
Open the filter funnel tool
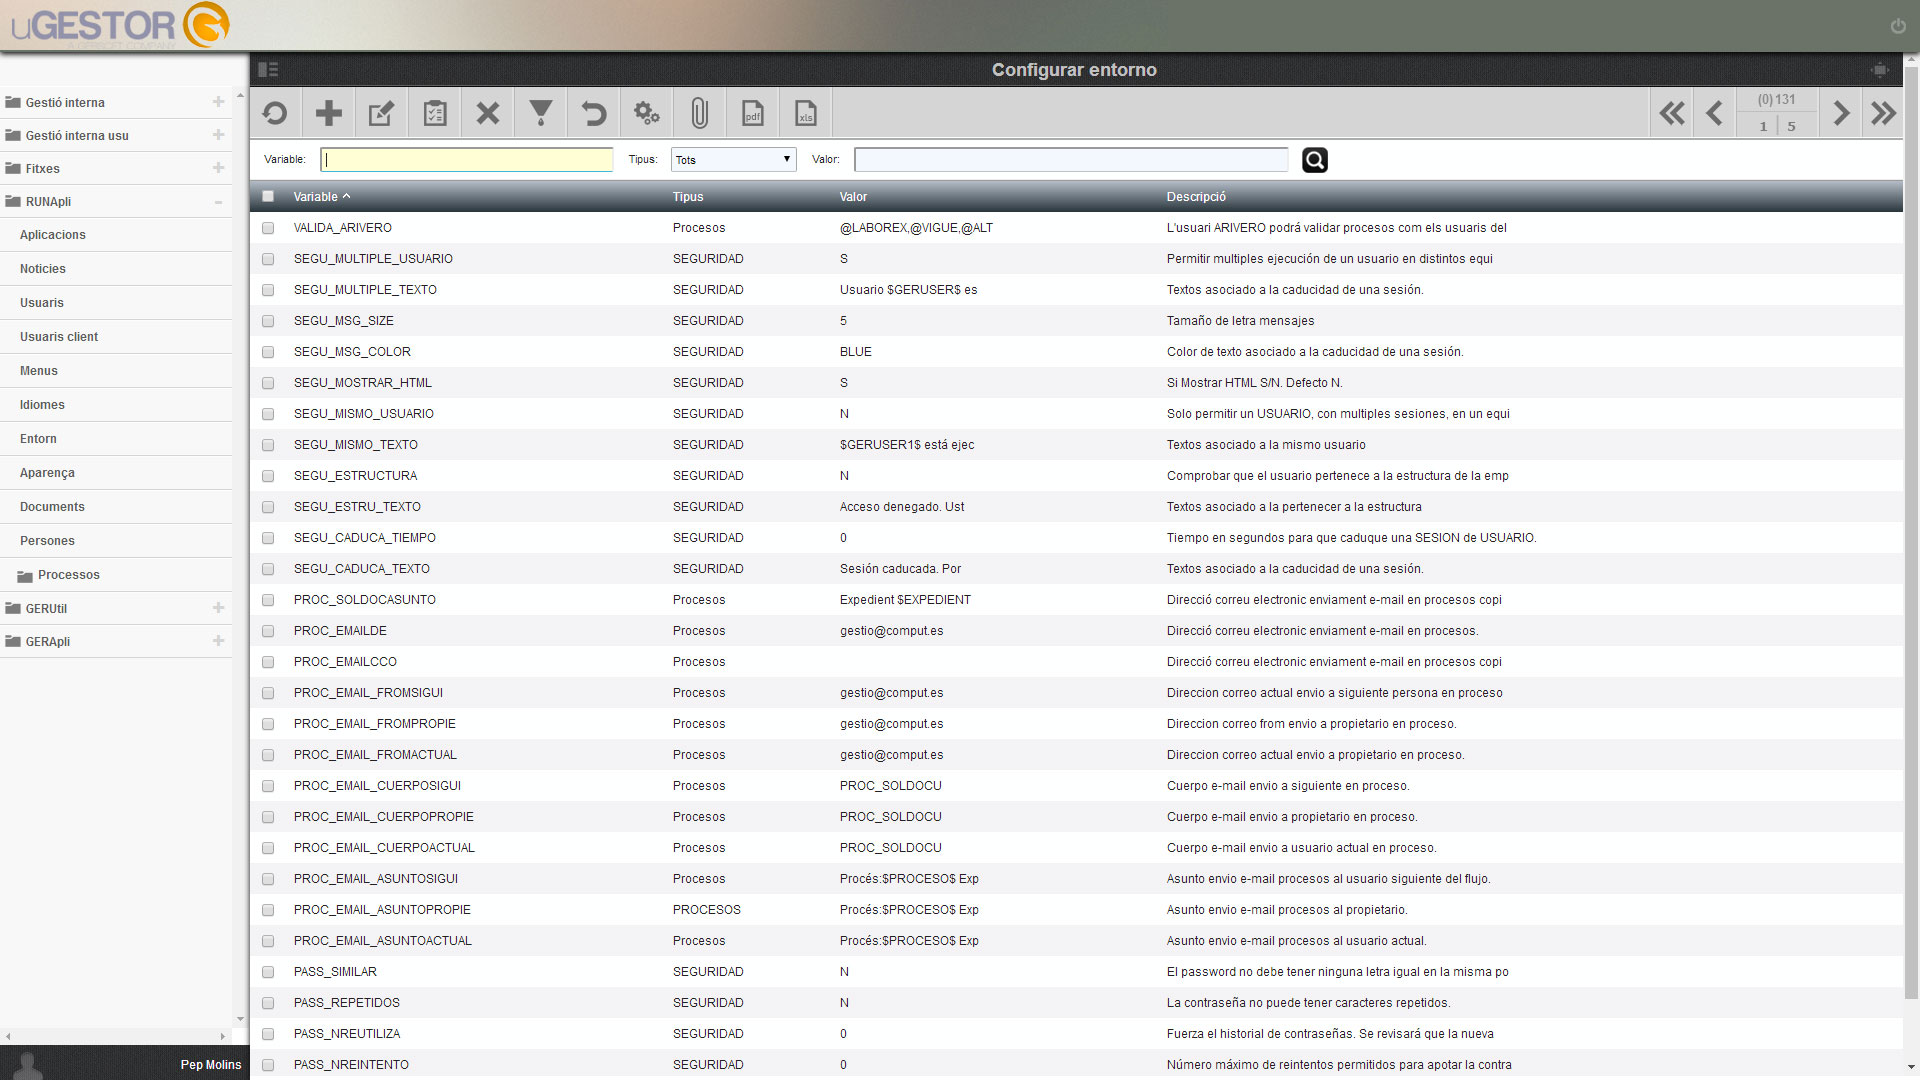point(540,113)
